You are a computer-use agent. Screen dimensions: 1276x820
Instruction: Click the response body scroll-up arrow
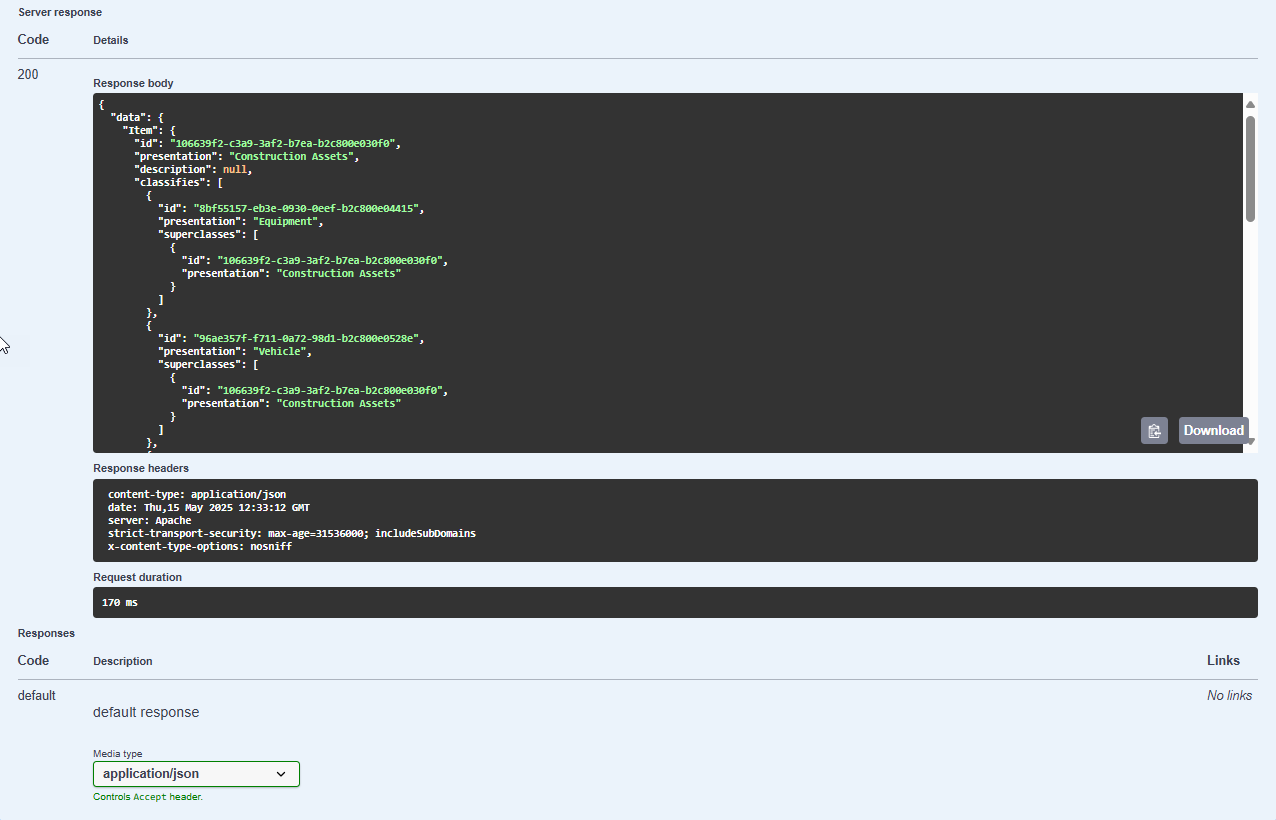(1250, 104)
